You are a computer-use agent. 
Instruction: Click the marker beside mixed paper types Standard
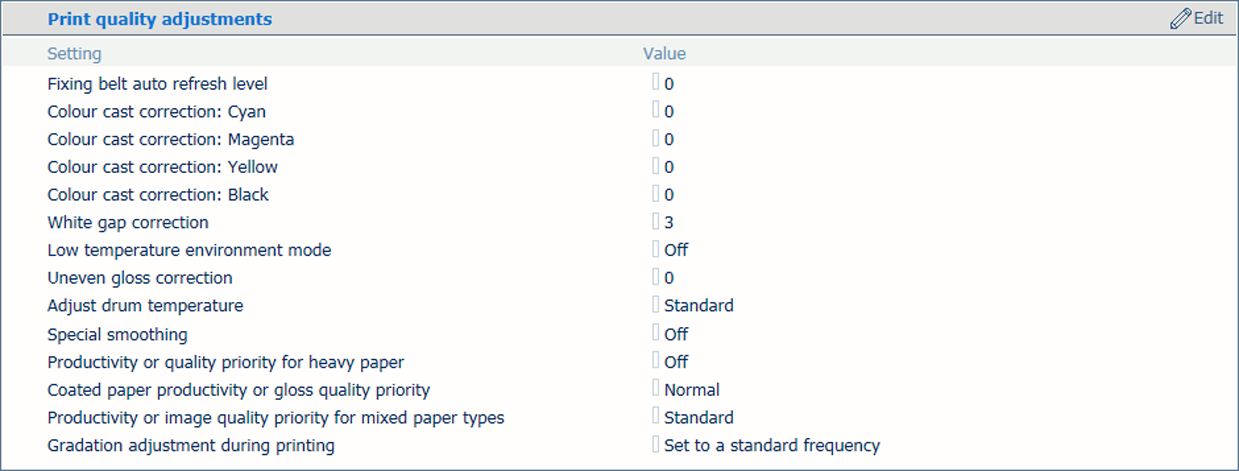tap(656, 415)
